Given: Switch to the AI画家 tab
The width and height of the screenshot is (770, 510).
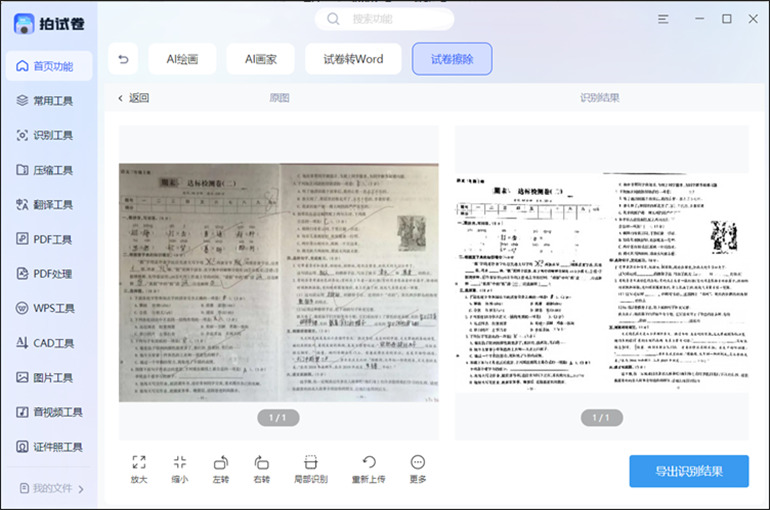Looking at the screenshot, I should 261,59.
